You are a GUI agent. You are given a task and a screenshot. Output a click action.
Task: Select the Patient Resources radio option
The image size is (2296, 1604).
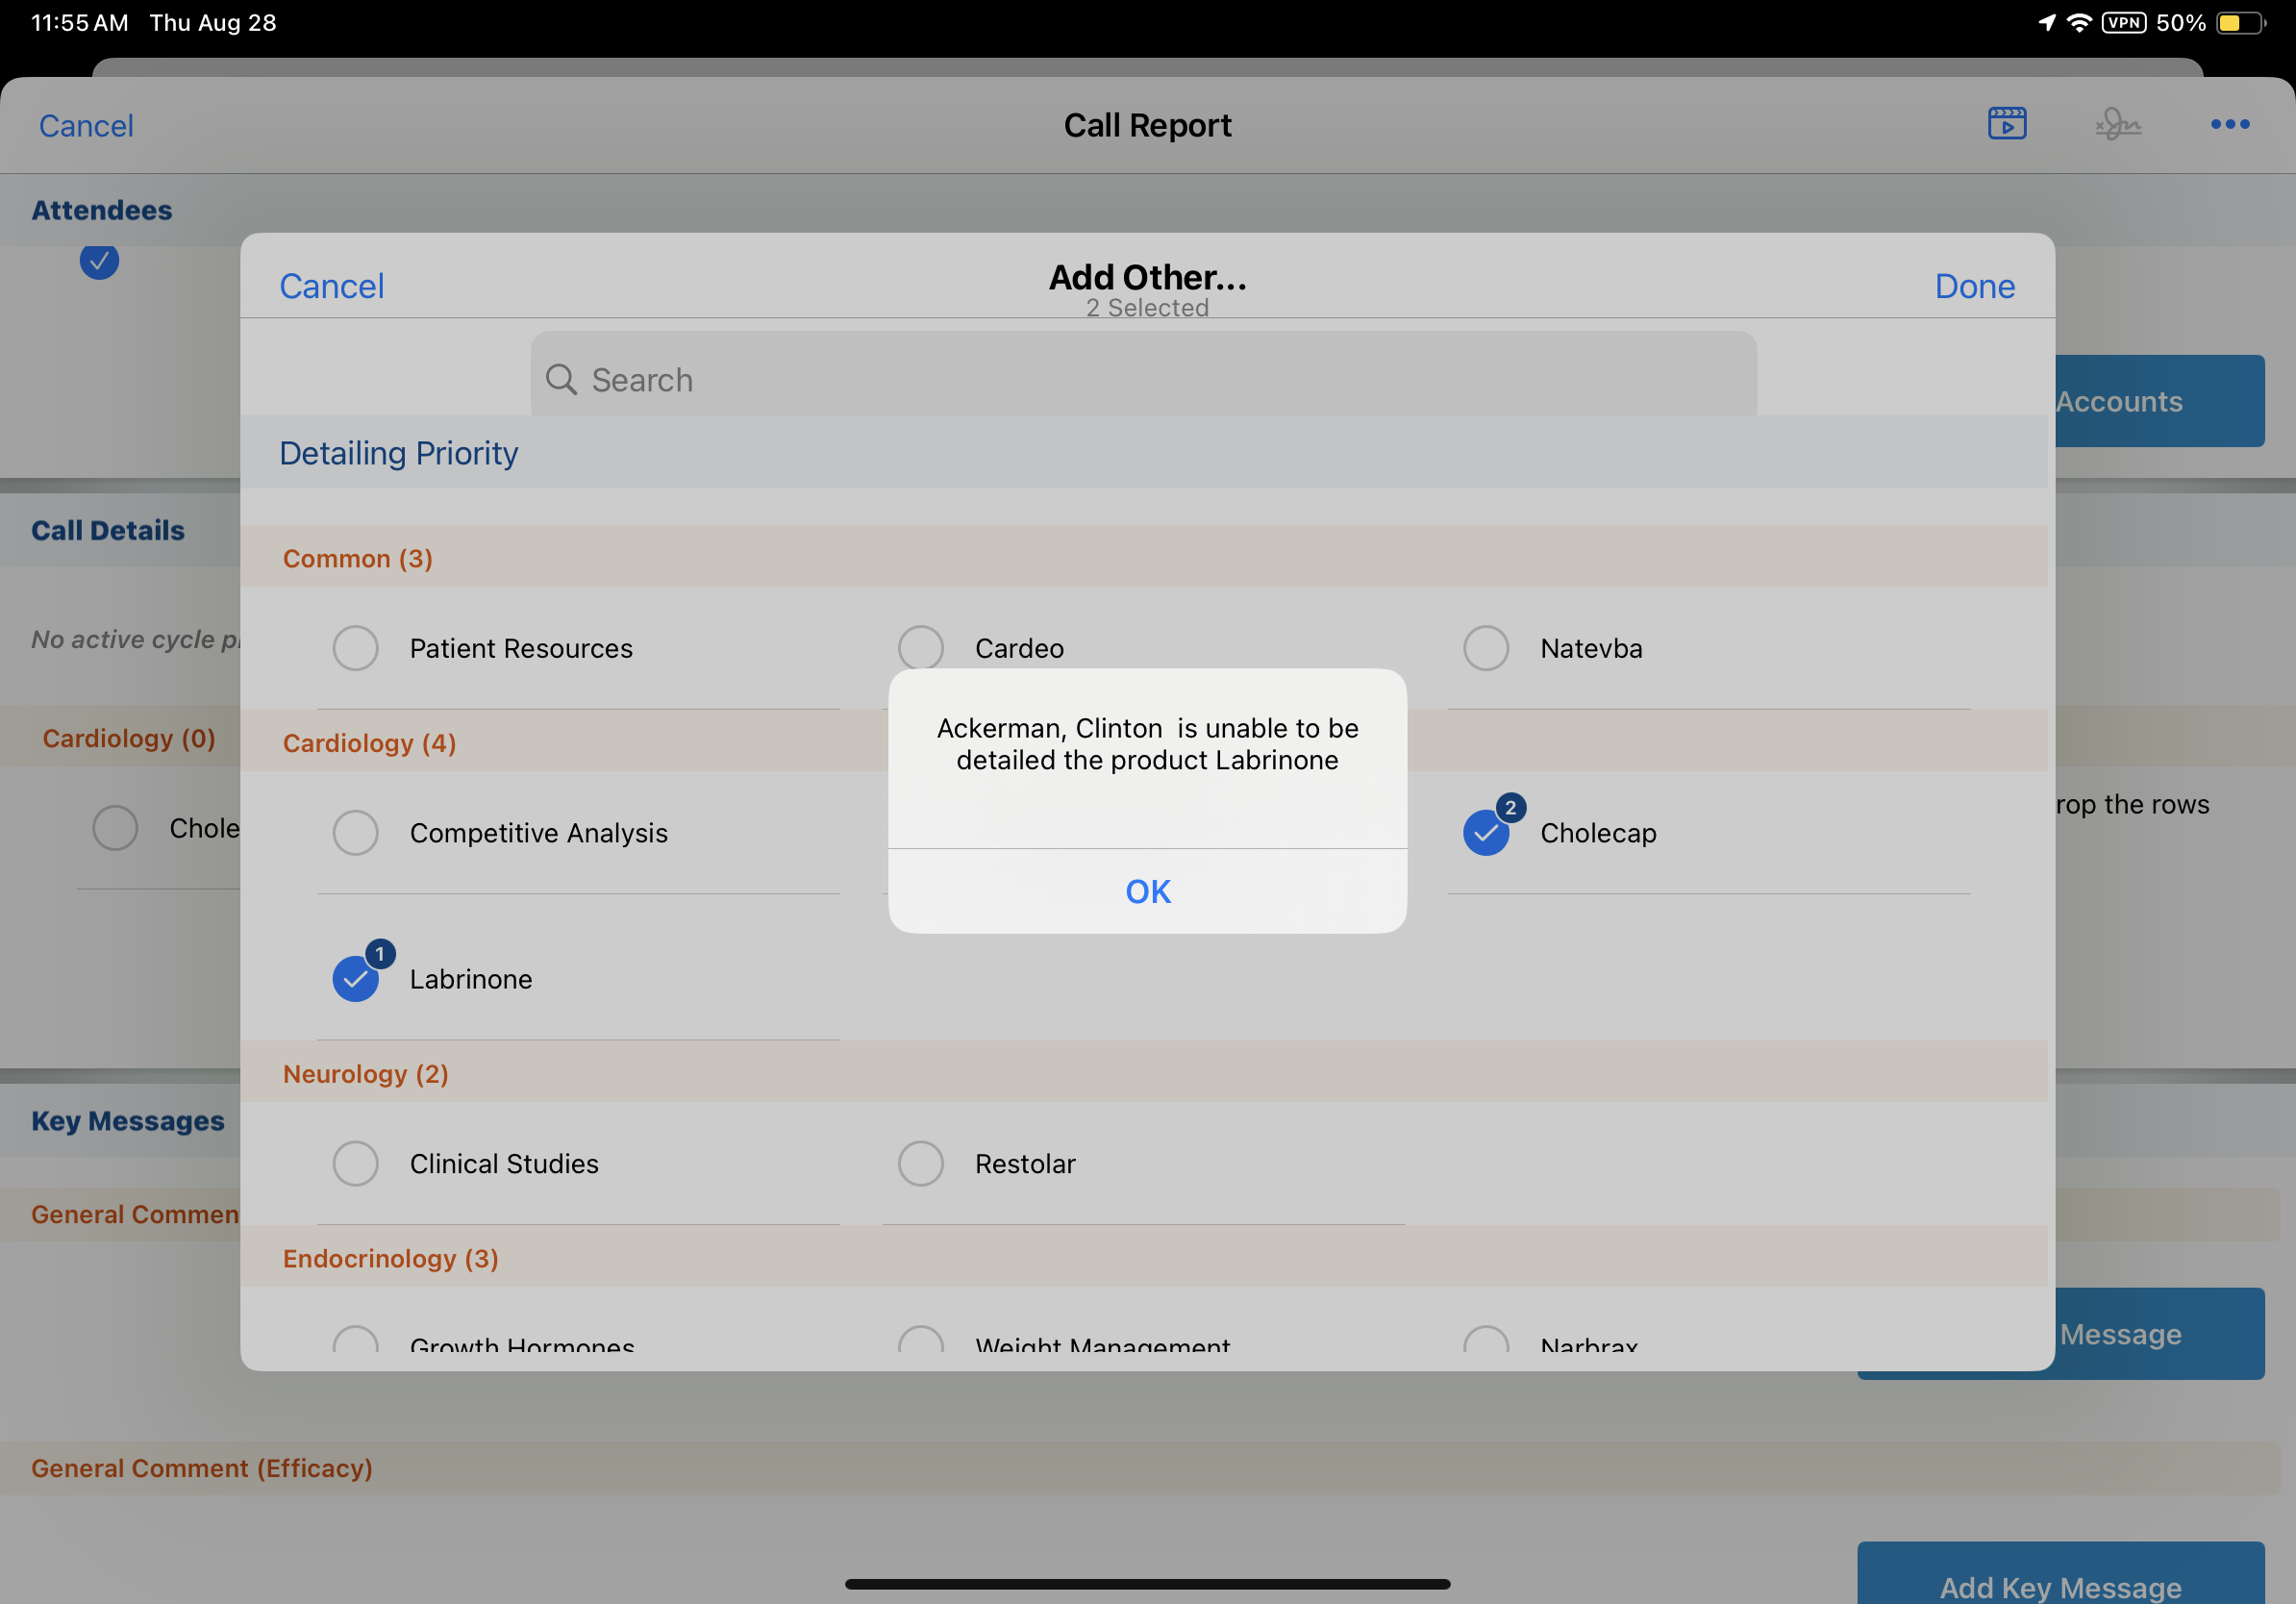coord(355,648)
